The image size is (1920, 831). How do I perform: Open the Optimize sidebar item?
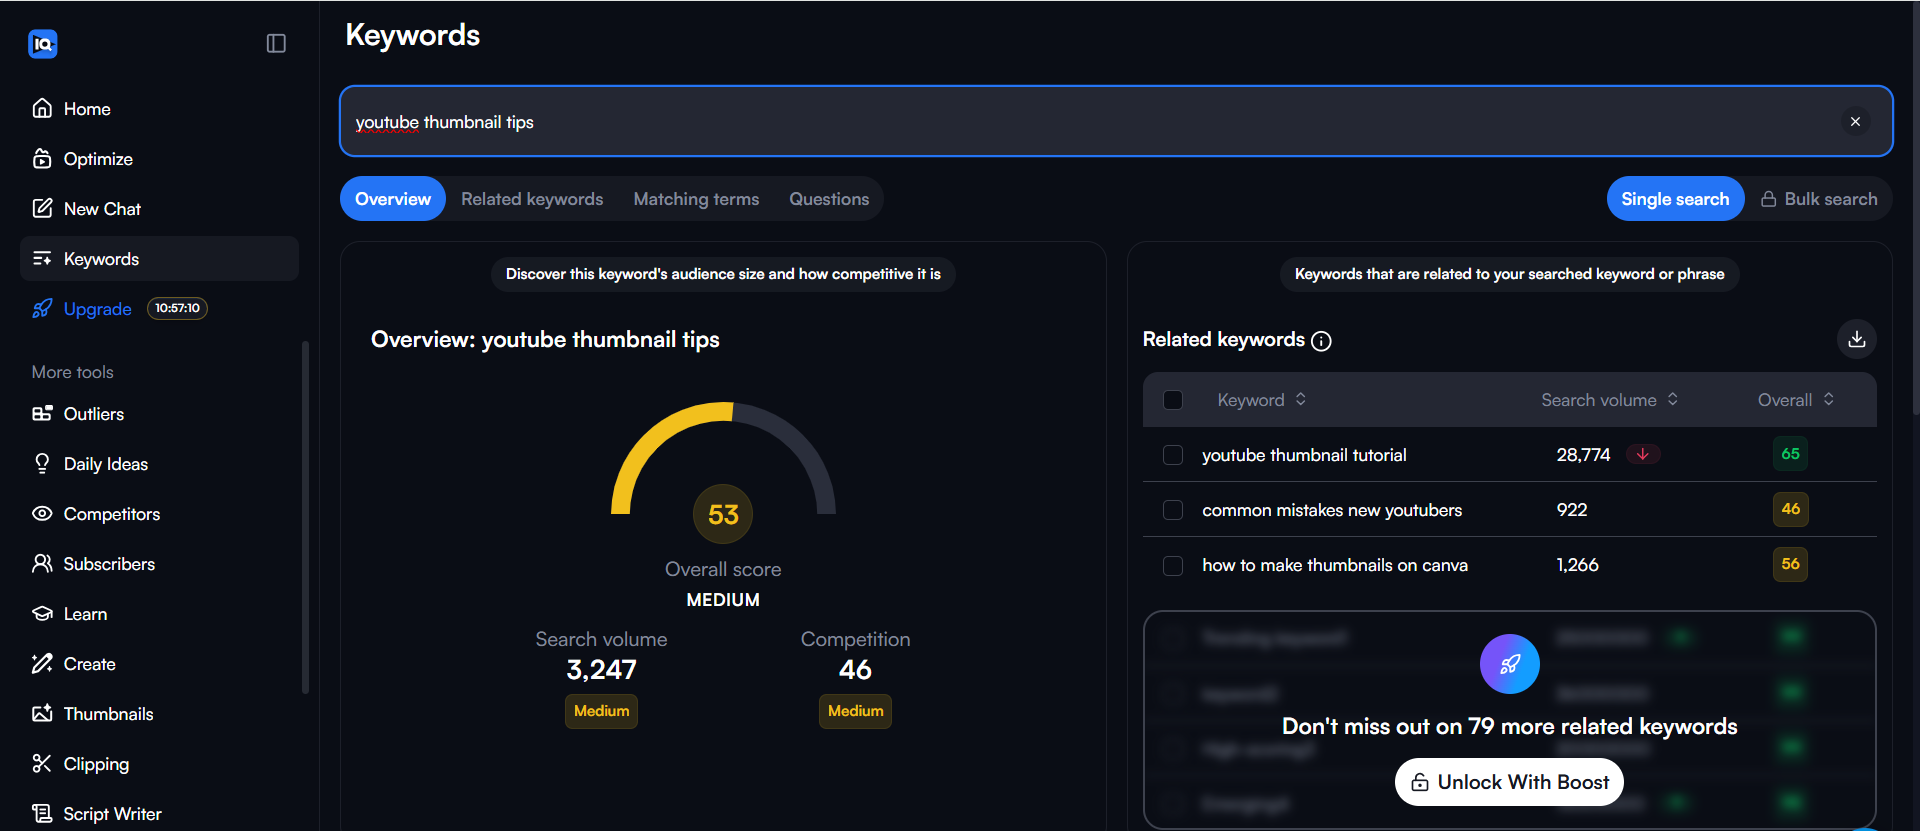tap(159, 158)
